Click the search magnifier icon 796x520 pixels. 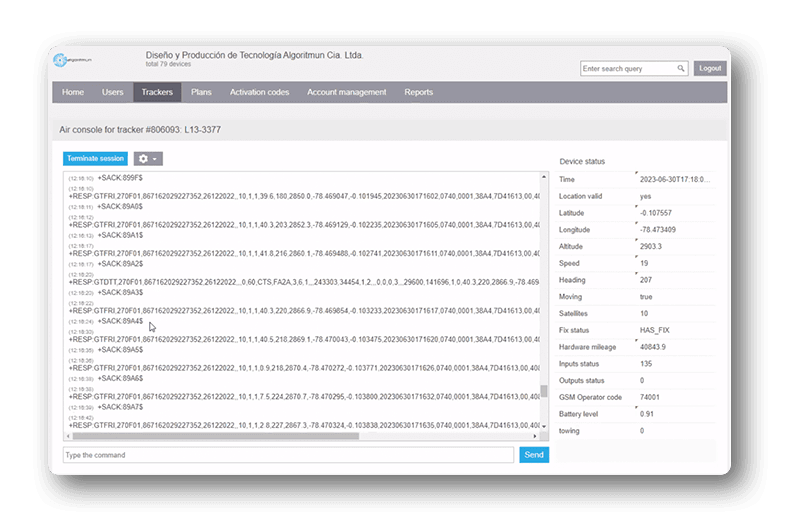681,68
